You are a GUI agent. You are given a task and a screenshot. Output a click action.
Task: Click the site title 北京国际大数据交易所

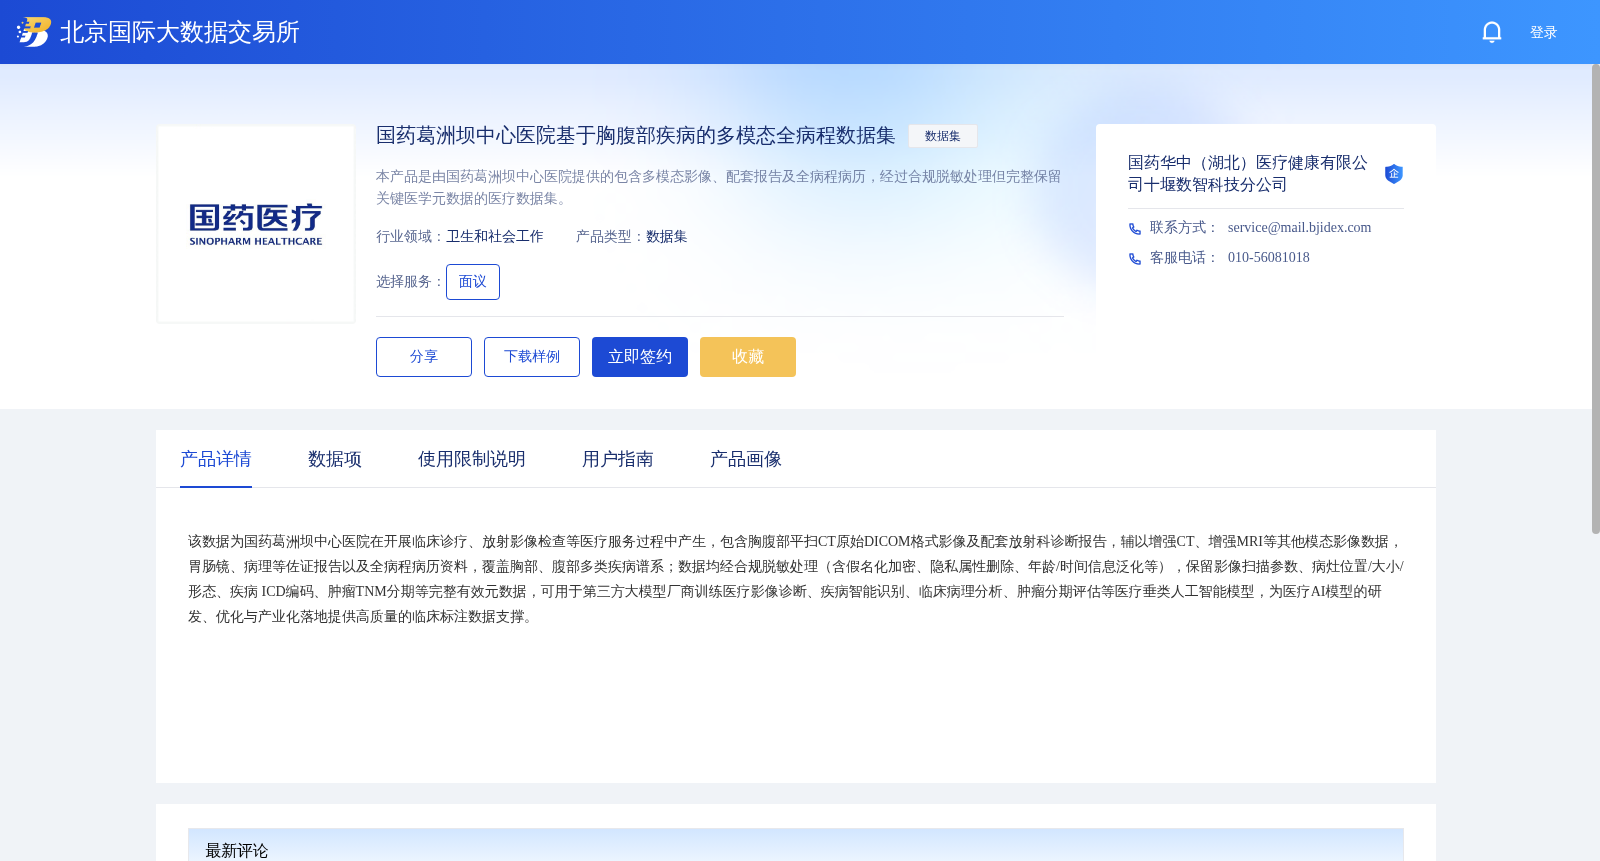click(180, 32)
